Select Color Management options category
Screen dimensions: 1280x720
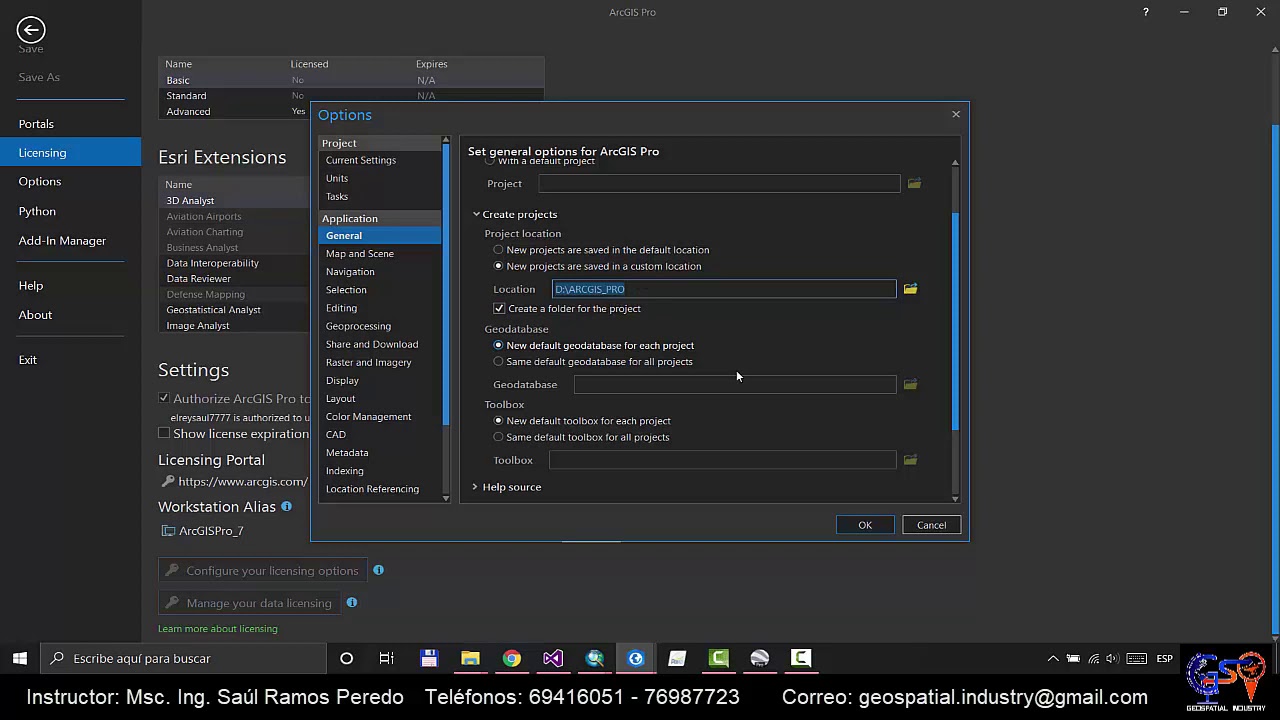368,417
